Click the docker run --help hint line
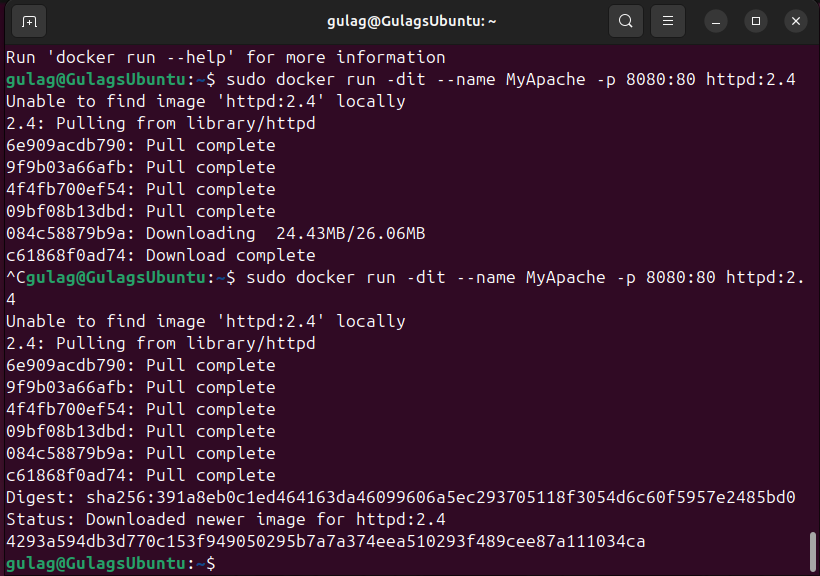The width and height of the screenshot is (820, 576). (x=225, y=57)
